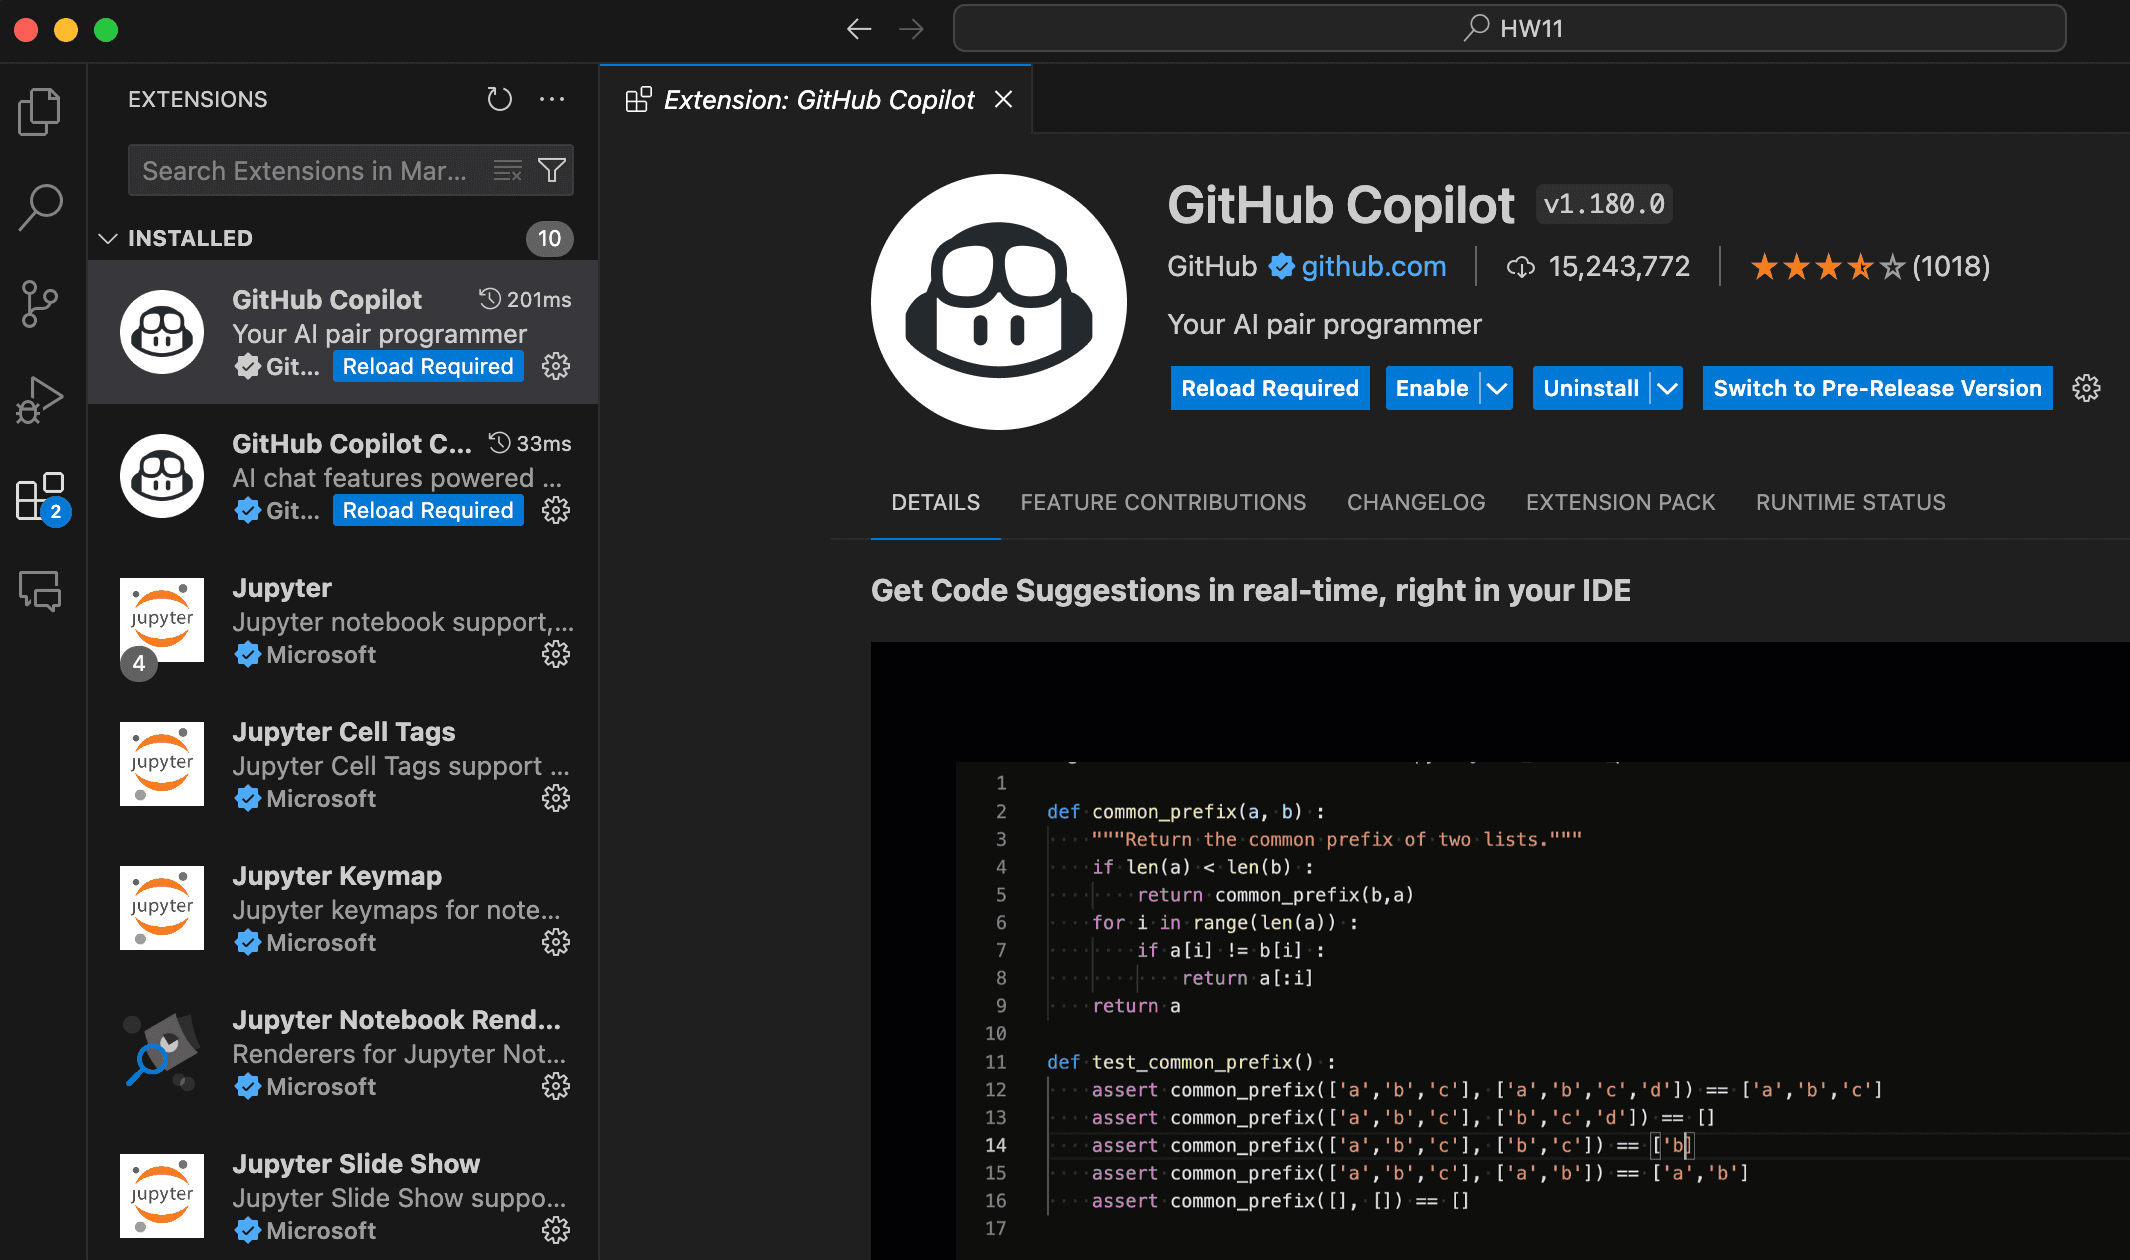Select the Jupyter Notebook Renderers extension
Viewport: 2130px width, 1260px height.
coord(343,1052)
